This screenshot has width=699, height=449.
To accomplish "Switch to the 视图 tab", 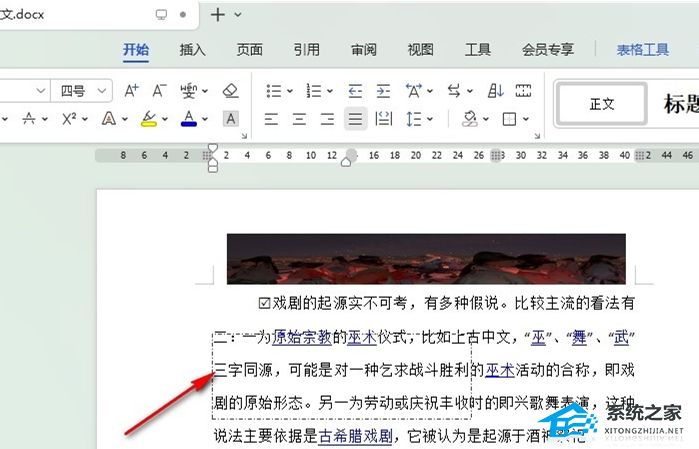I will (420, 49).
